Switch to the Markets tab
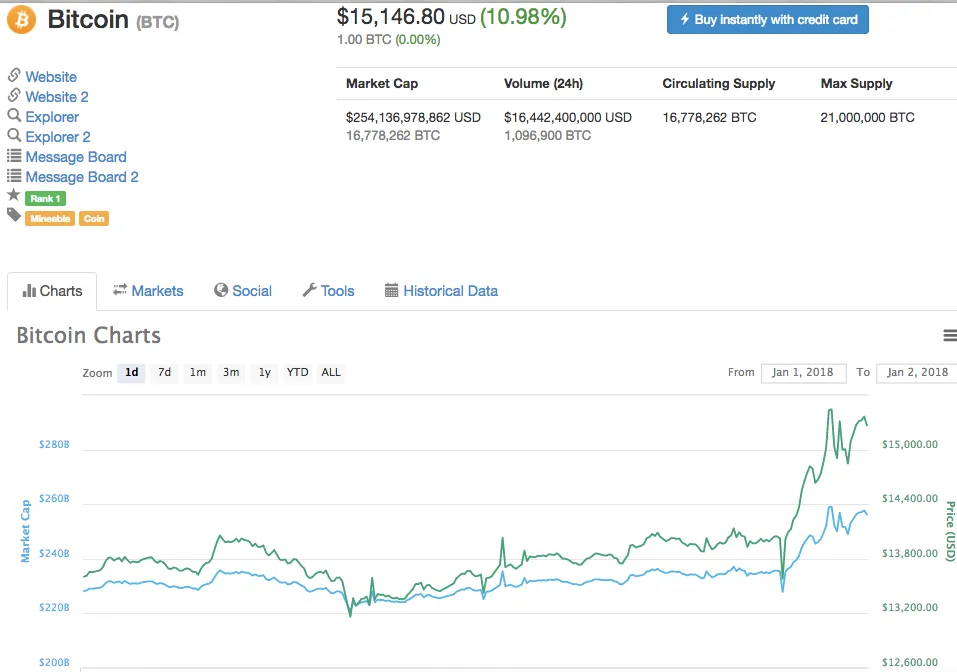The width and height of the screenshot is (957, 672). click(x=148, y=291)
